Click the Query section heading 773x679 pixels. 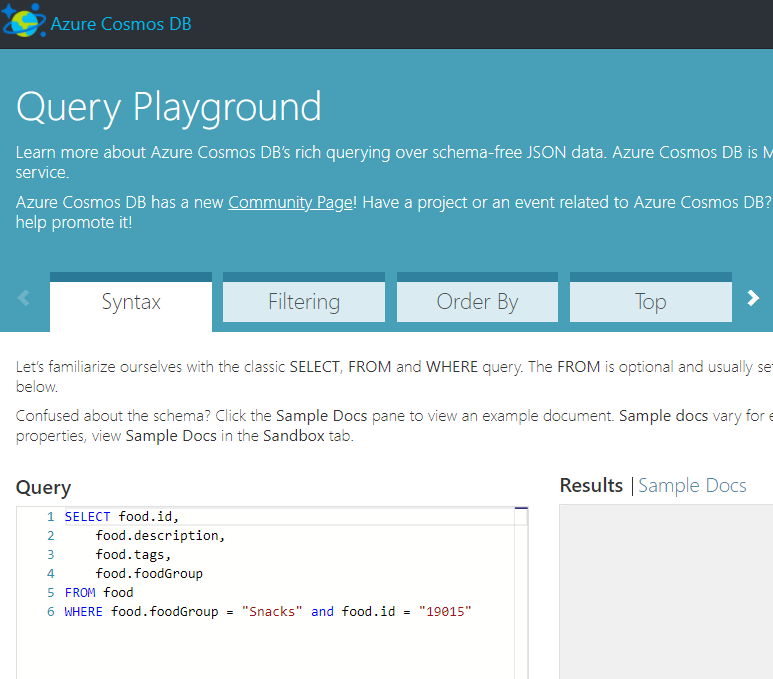(43, 487)
